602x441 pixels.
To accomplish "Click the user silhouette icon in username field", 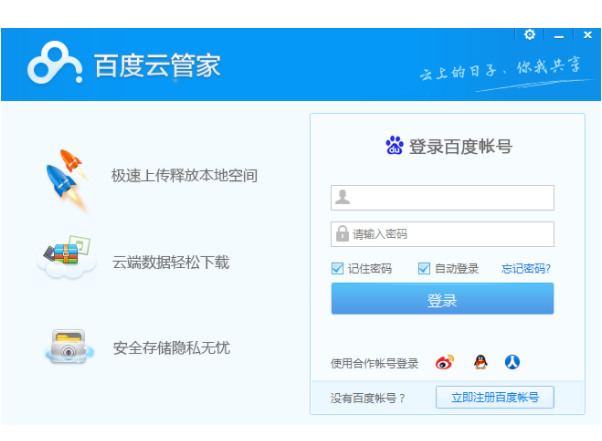I will 342,197.
